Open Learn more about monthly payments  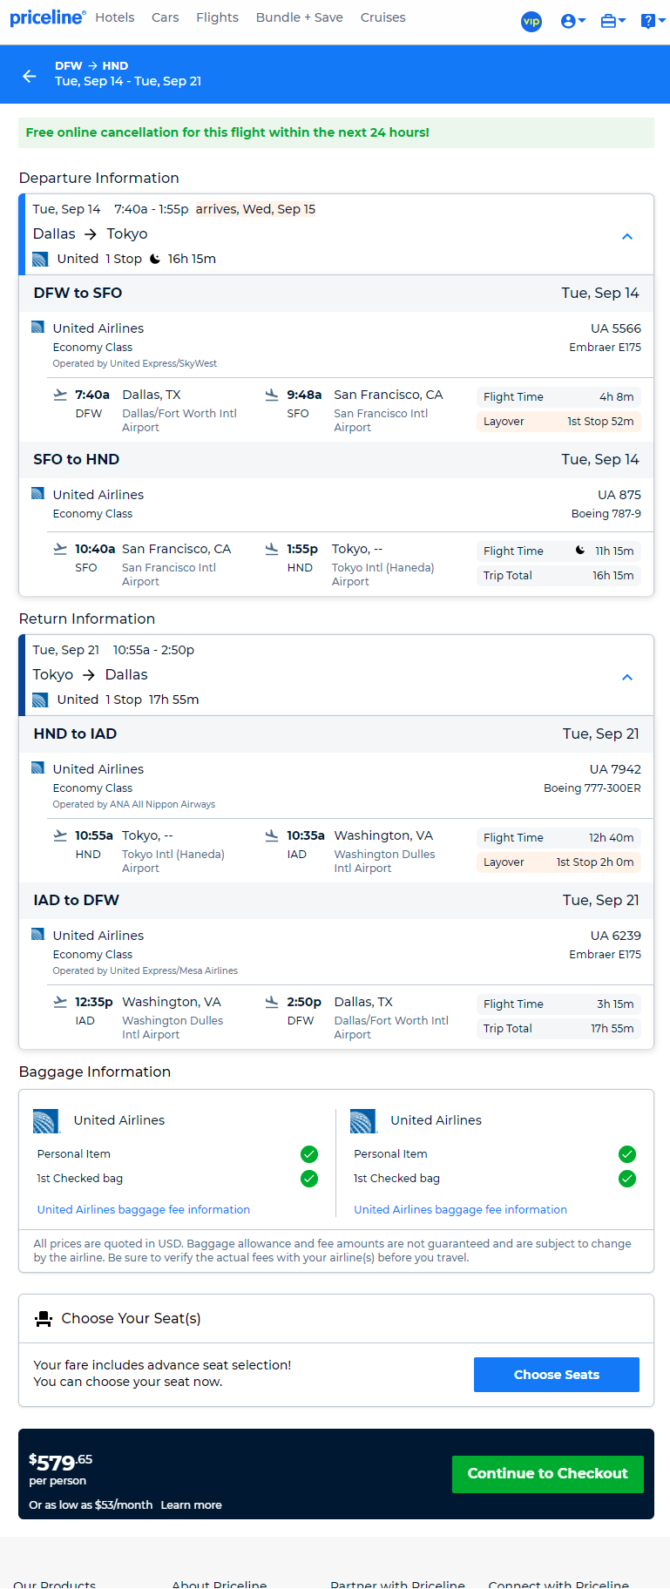pos(191,1505)
